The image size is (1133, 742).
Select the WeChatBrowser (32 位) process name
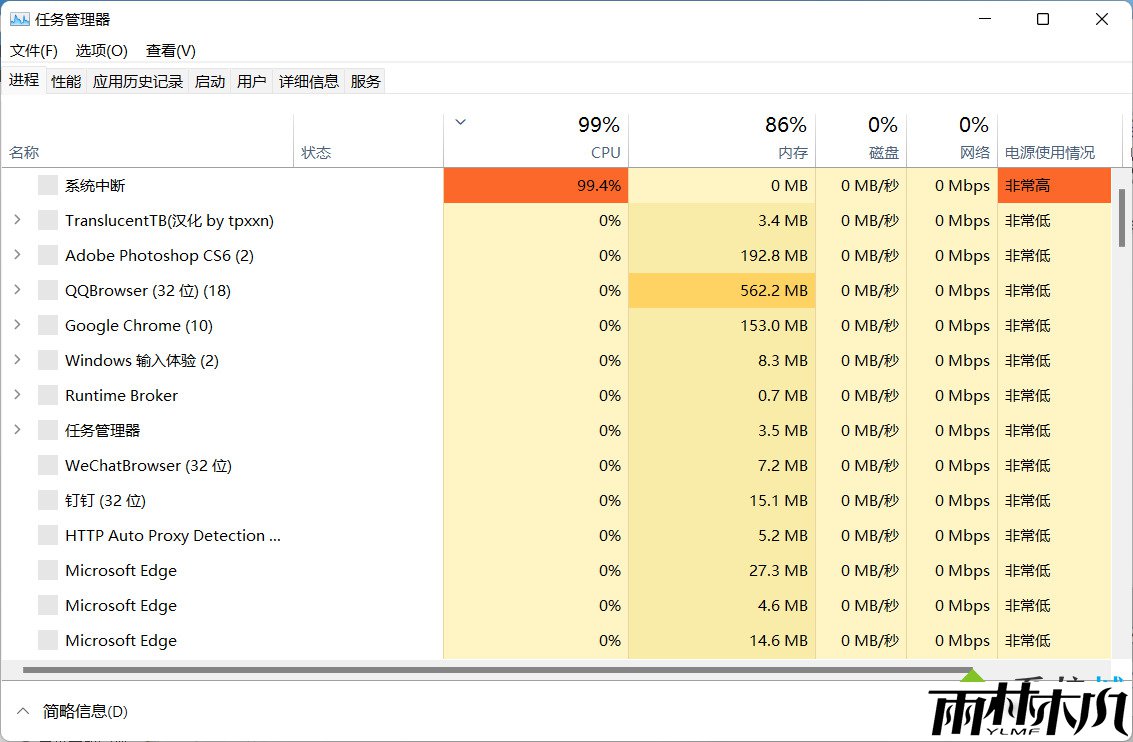[x=148, y=465]
